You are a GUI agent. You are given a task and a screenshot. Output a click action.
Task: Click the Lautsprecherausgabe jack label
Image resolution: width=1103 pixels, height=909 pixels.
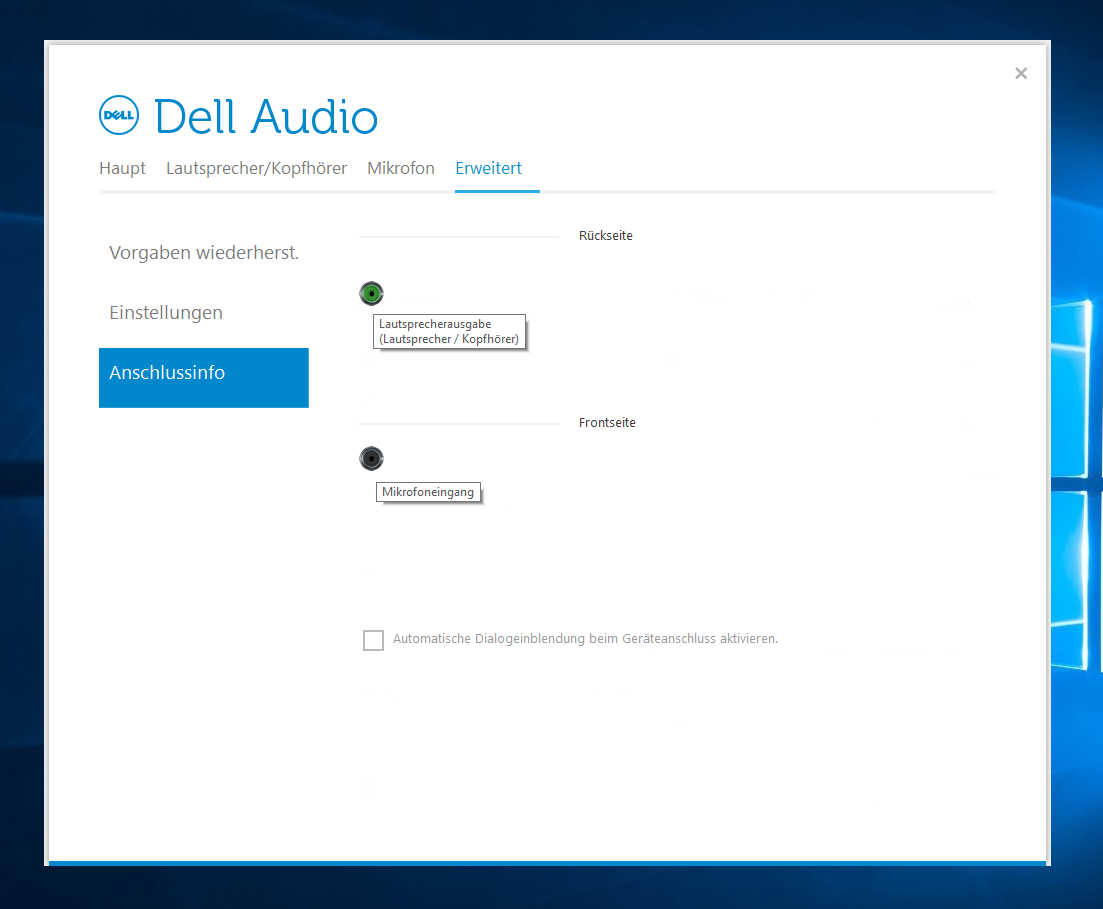click(449, 331)
